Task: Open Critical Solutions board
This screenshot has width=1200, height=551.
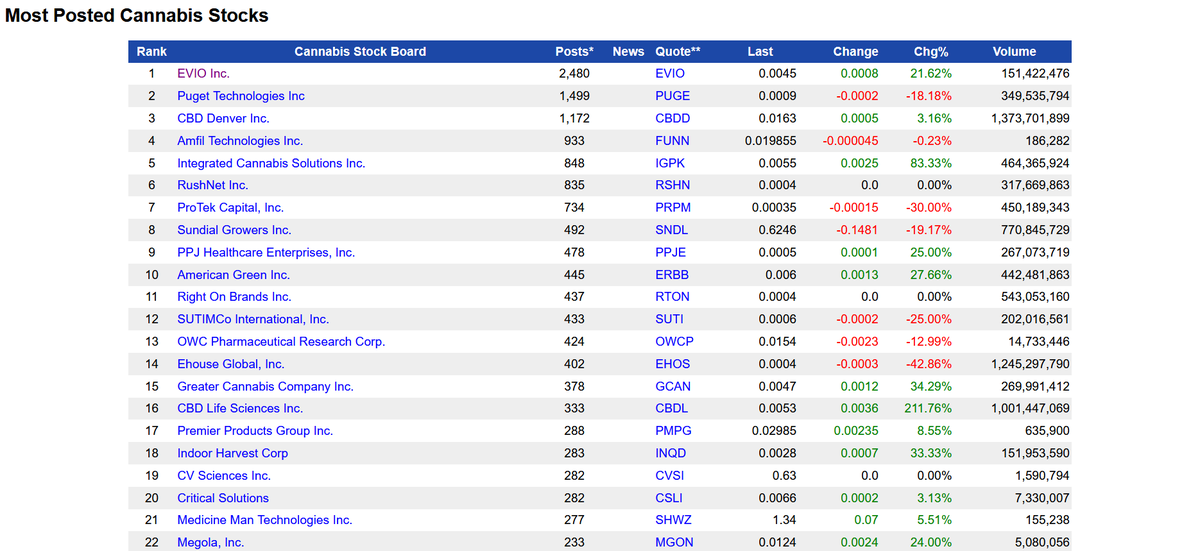Action: pyautogui.click(x=223, y=498)
